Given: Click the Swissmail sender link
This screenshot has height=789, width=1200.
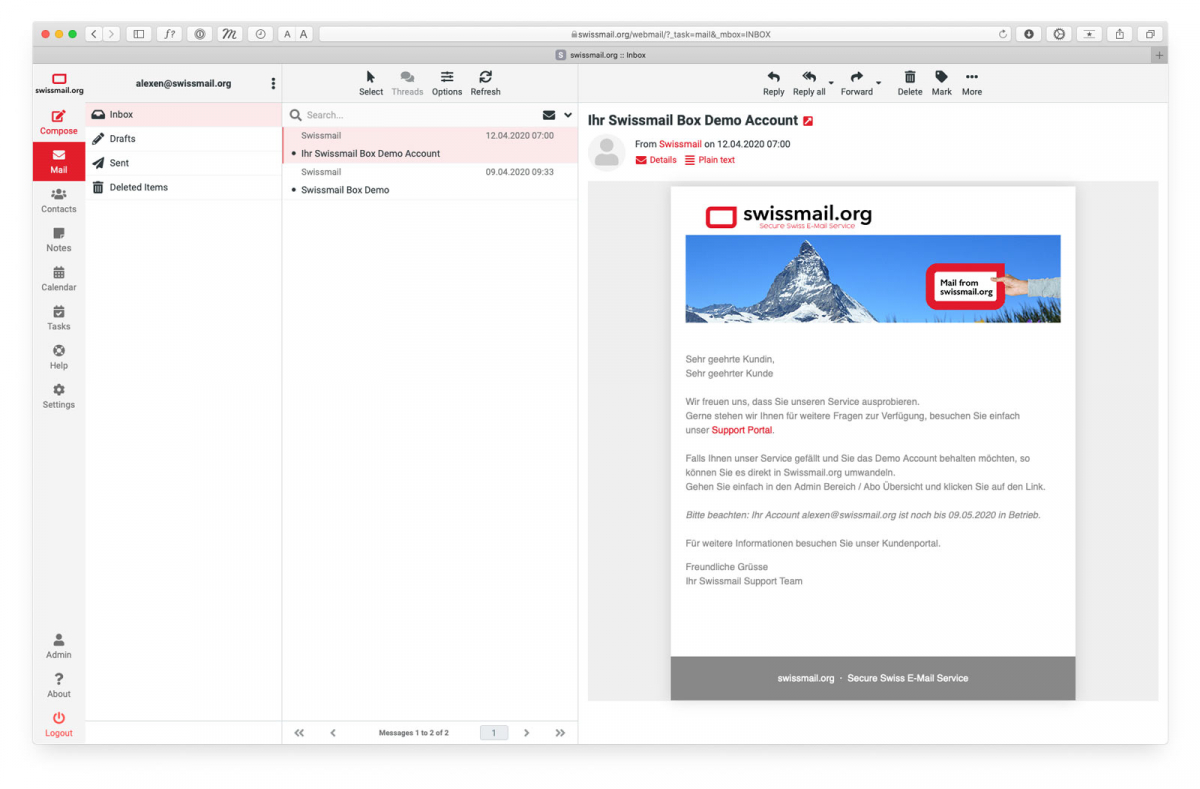Looking at the screenshot, I should pos(680,144).
